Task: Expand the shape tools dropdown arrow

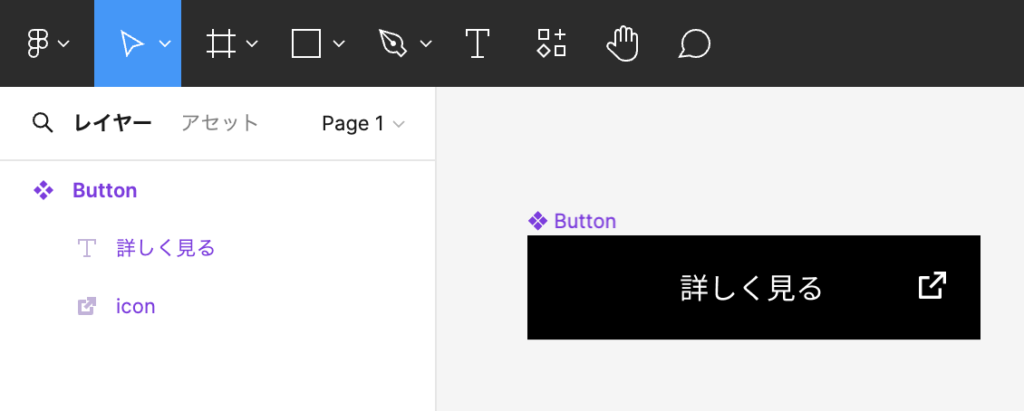Action: click(x=339, y=44)
